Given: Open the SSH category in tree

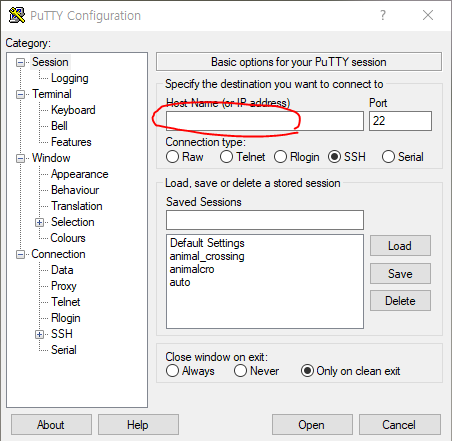Looking at the screenshot, I should click(62, 334).
